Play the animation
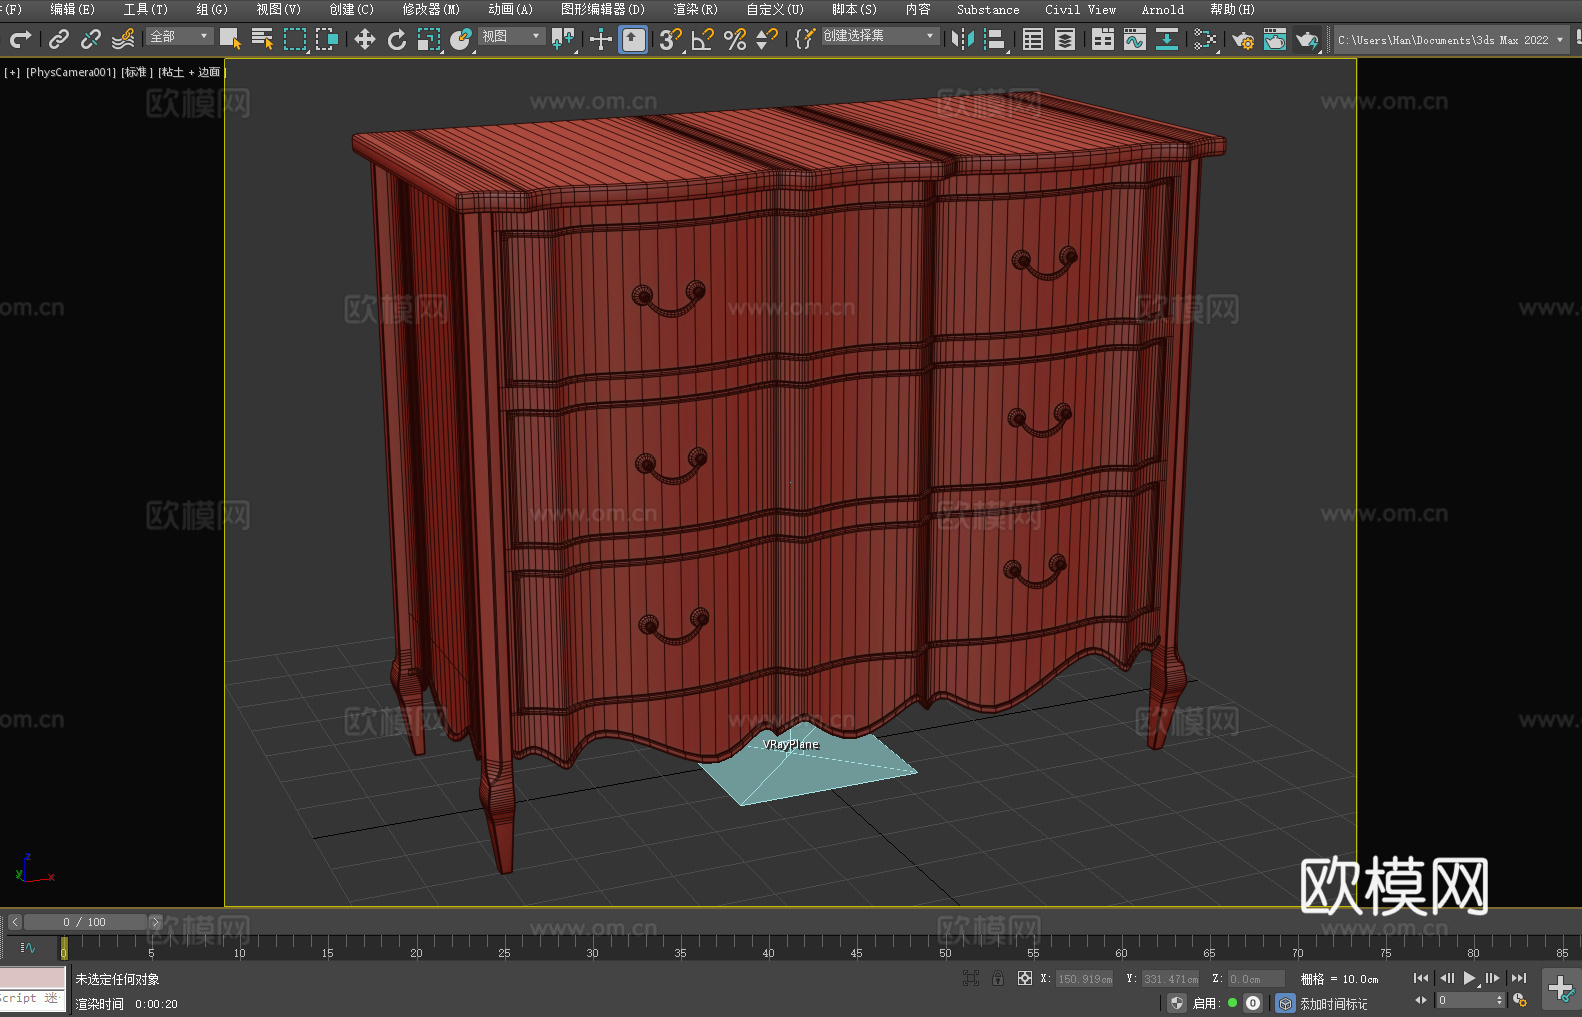Viewport: 1582px width, 1017px height. pos(1469,978)
